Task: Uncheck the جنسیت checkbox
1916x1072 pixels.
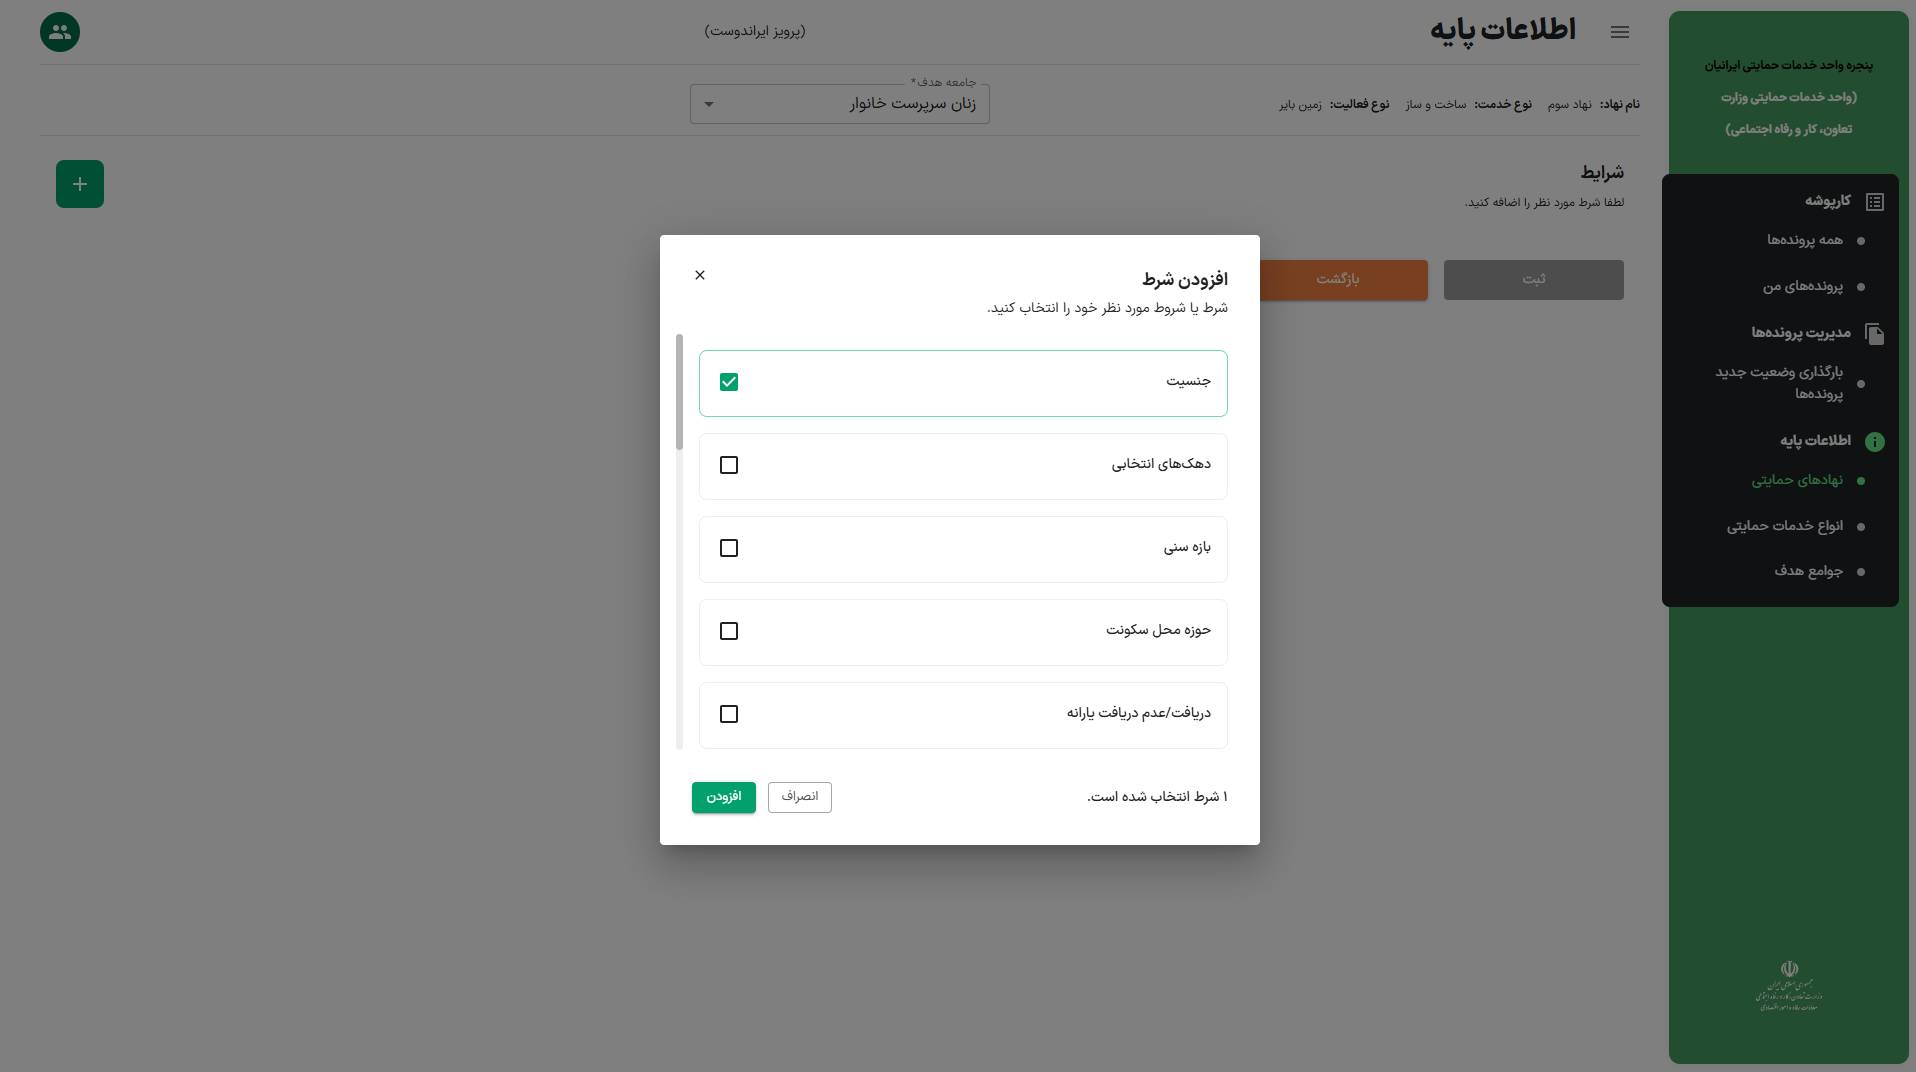Action: (x=729, y=382)
